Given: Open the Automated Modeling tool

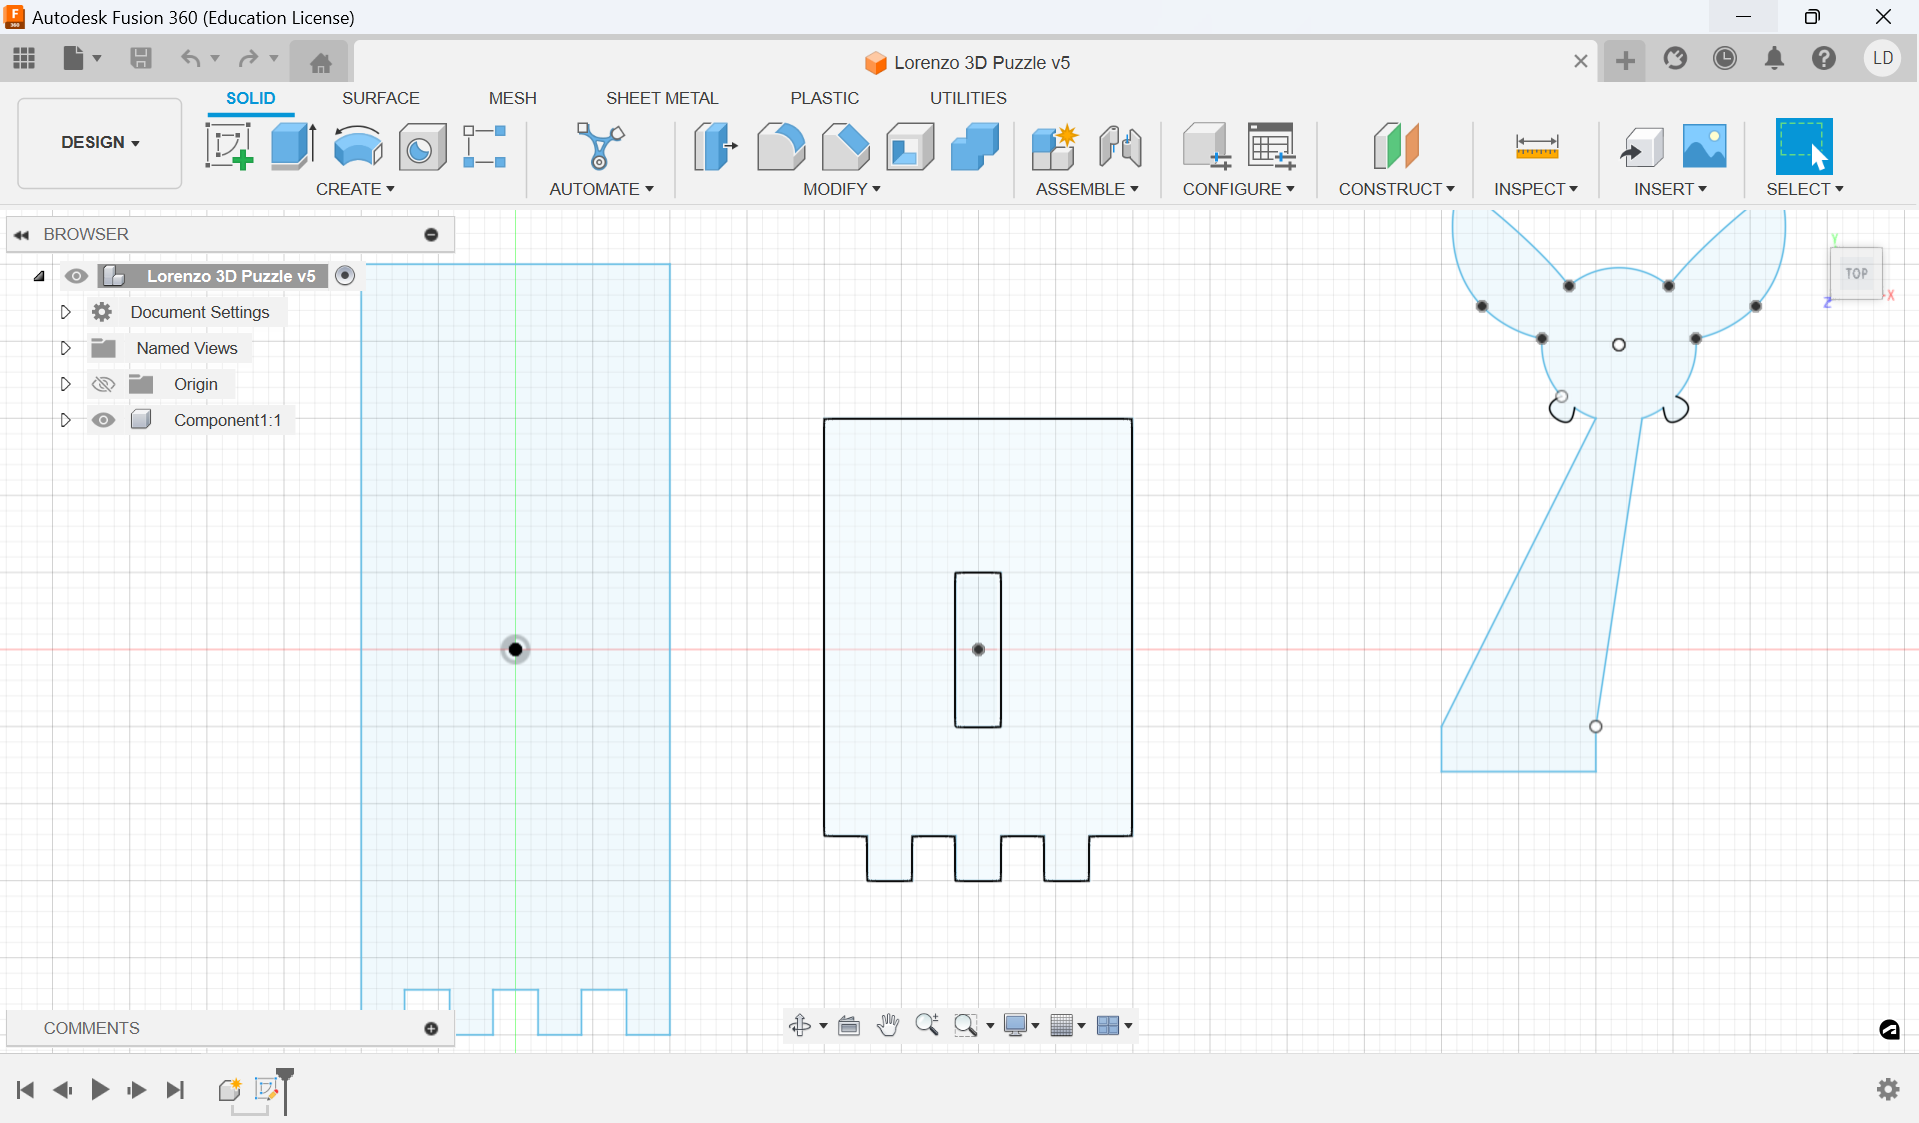Looking at the screenshot, I should pyautogui.click(x=600, y=147).
